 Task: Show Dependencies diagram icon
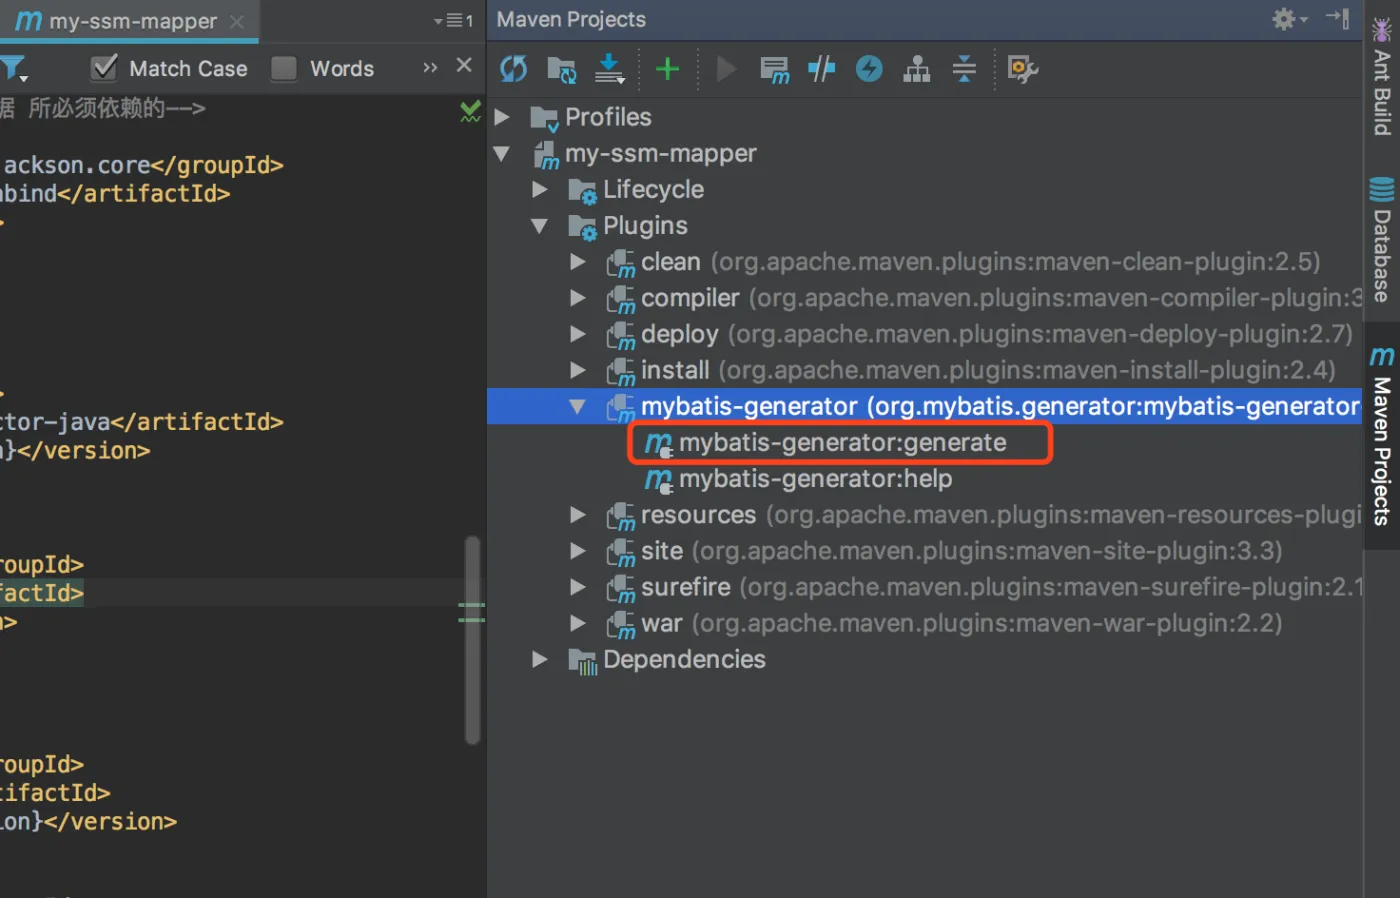point(916,69)
